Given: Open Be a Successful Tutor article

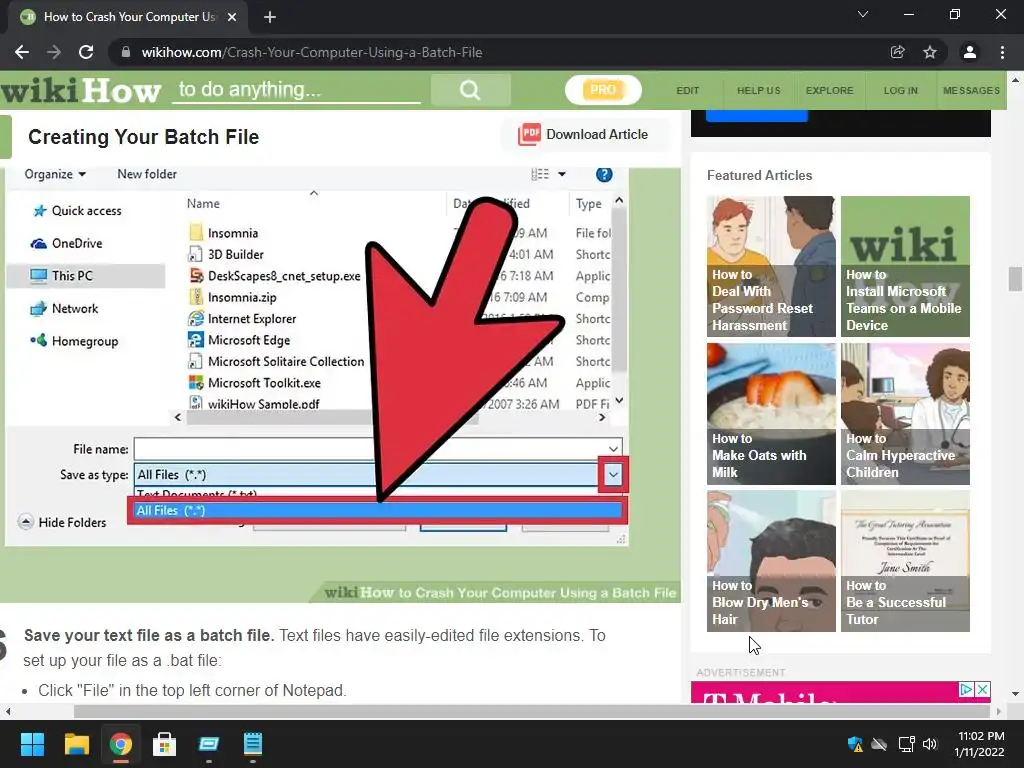Looking at the screenshot, I should pos(905,561).
